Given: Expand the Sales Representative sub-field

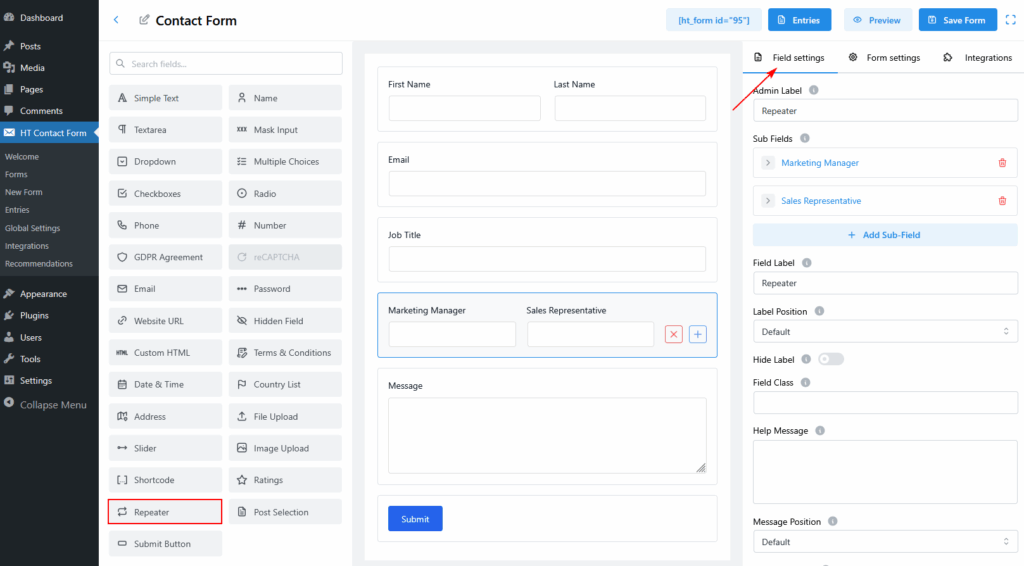Looking at the screenshot, I should [x=768, y=201].
